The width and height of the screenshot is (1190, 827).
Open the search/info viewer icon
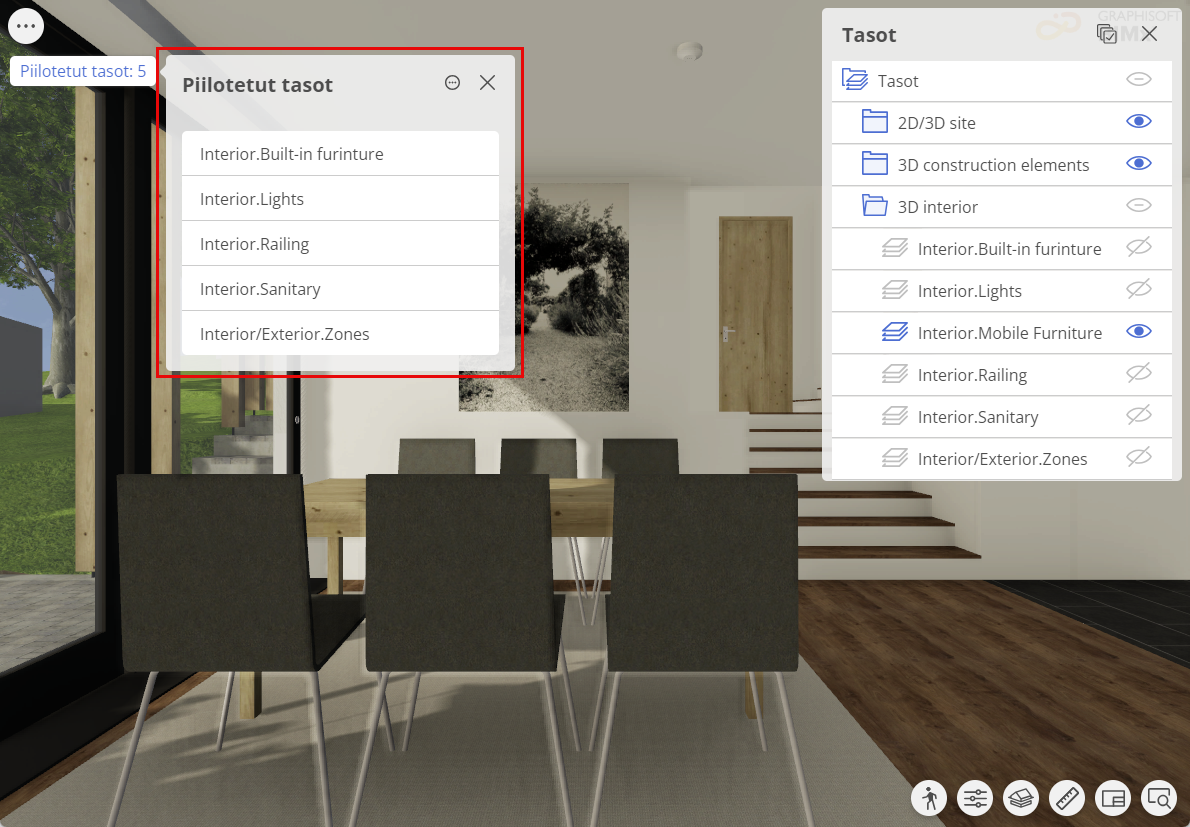tap(1159, 798)
